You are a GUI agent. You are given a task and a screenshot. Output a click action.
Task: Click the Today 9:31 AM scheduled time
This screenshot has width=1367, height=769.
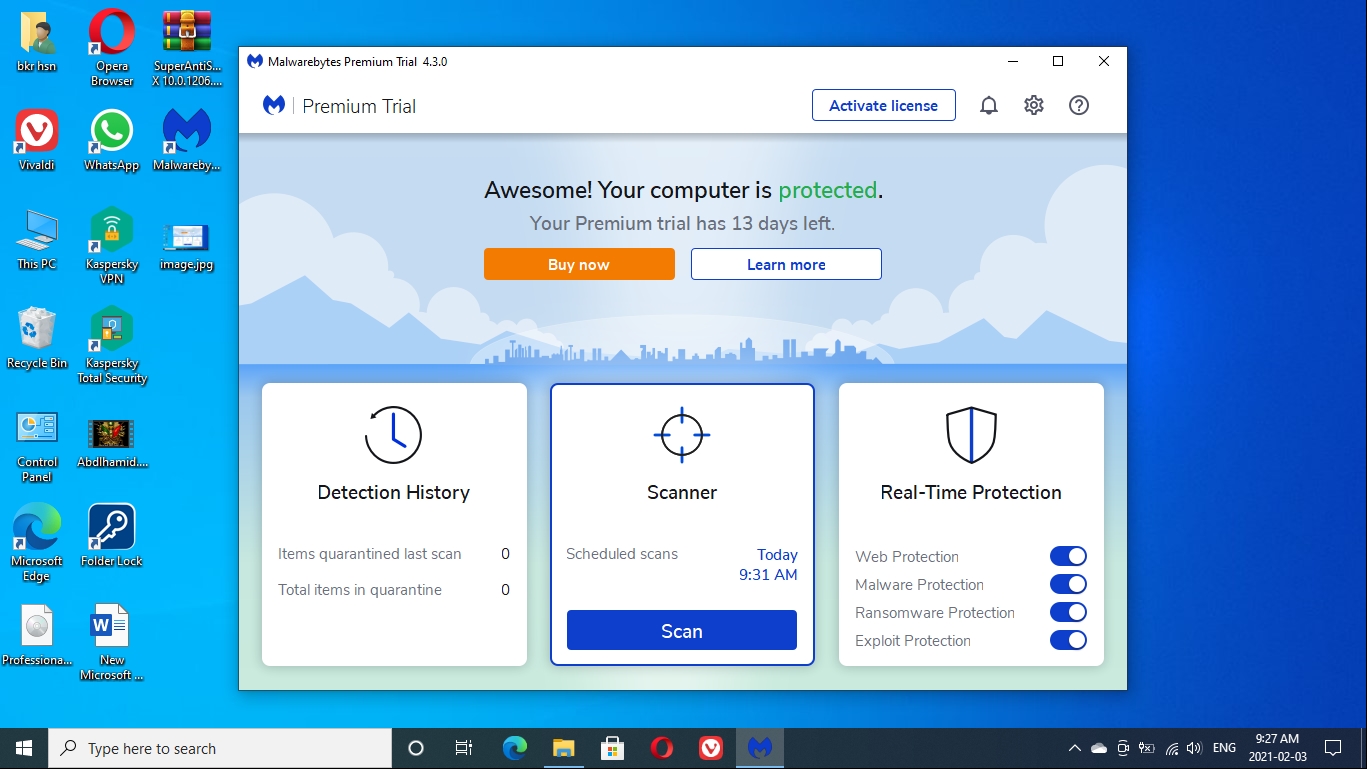point(768,565)
